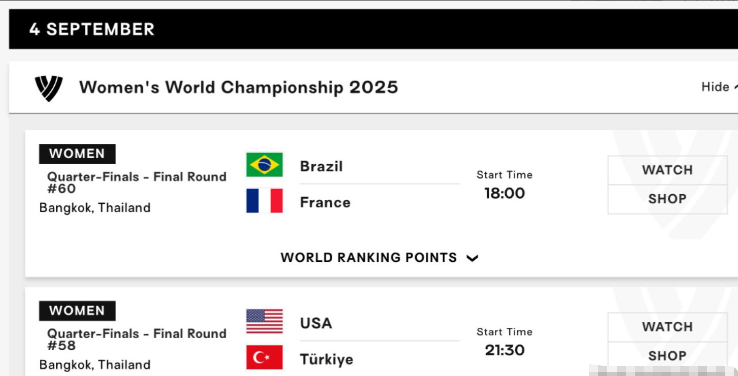The image size is (738, 376).
Task: Click the 4 September date header
Action: pyautogui.click(x=91, y=29)
